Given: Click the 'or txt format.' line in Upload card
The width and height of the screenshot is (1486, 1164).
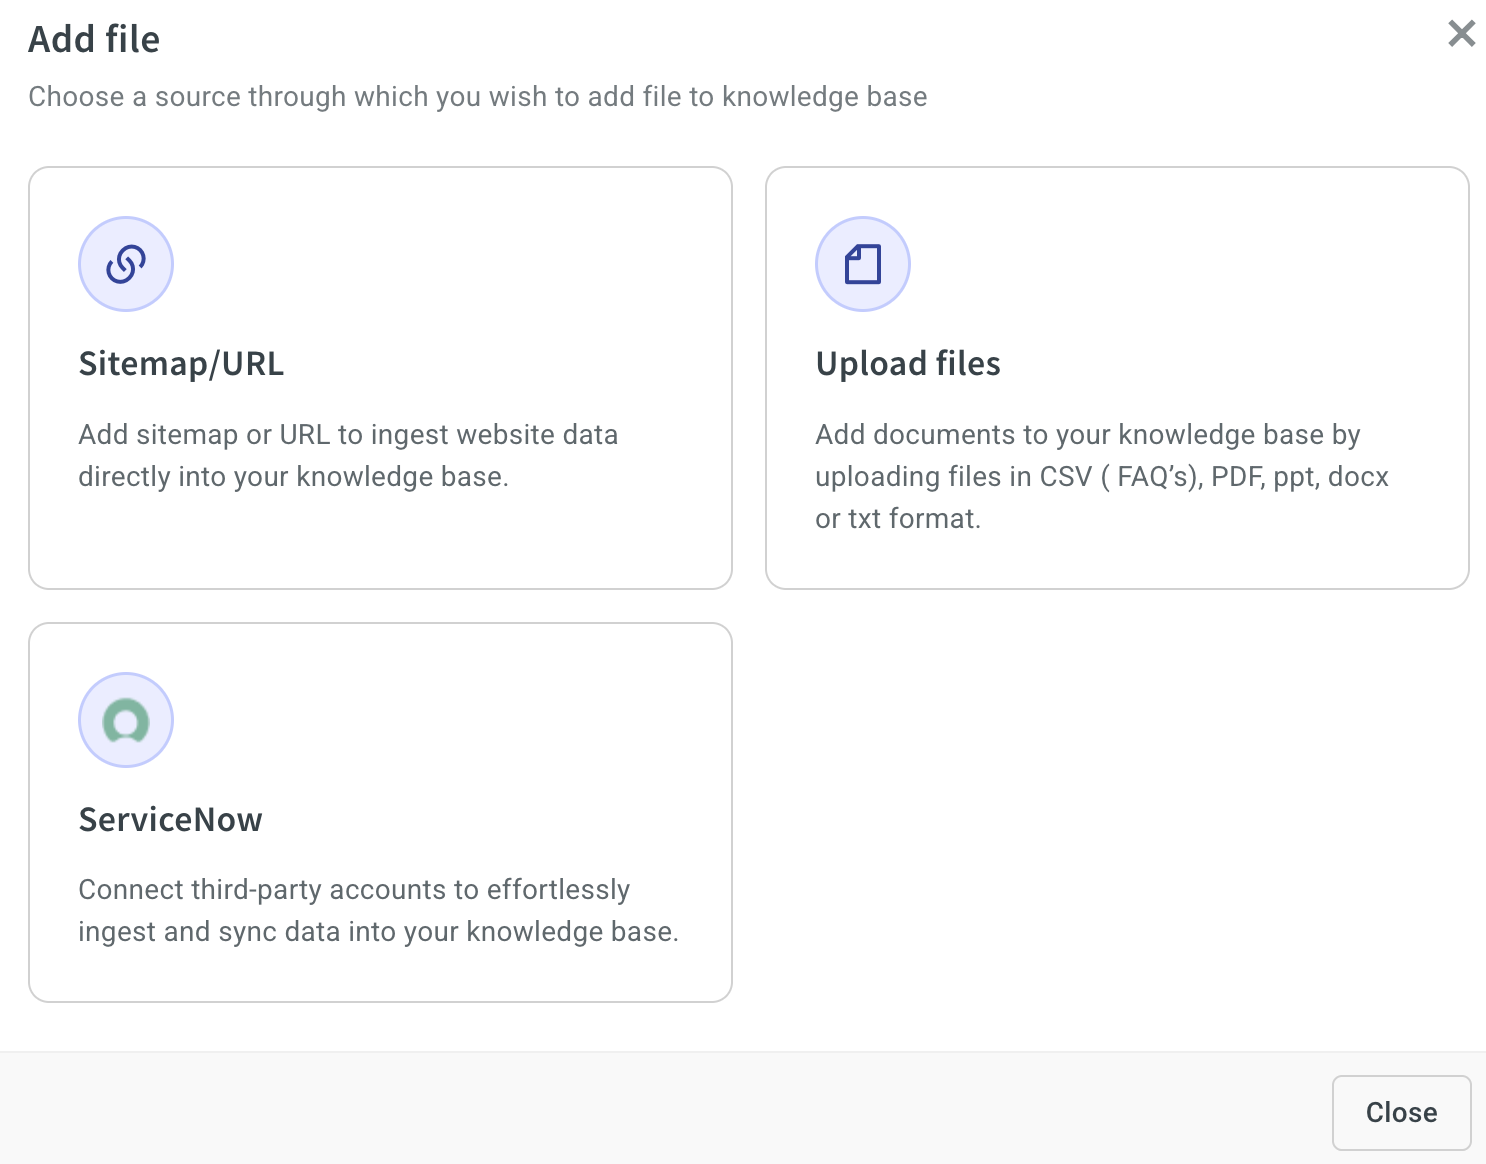Looking at the screenshot, I should pyautogui.click(x=897, y=519).
